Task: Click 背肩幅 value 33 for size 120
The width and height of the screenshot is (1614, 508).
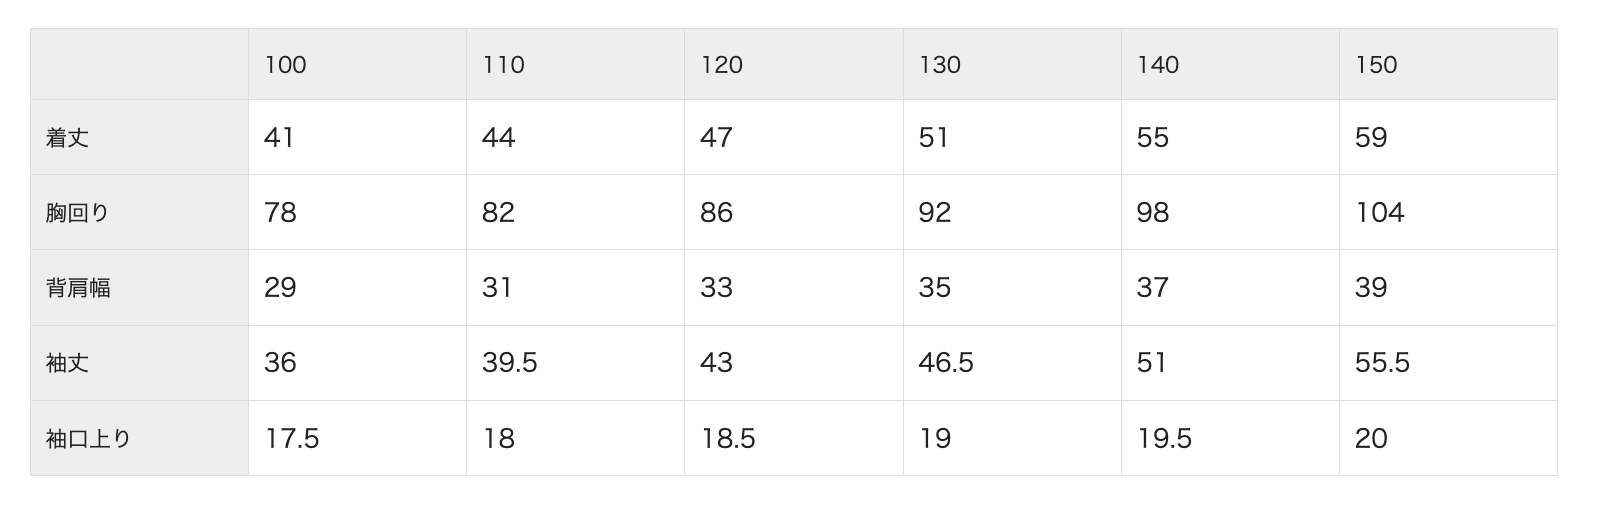Action: click(x=716, y=288)
